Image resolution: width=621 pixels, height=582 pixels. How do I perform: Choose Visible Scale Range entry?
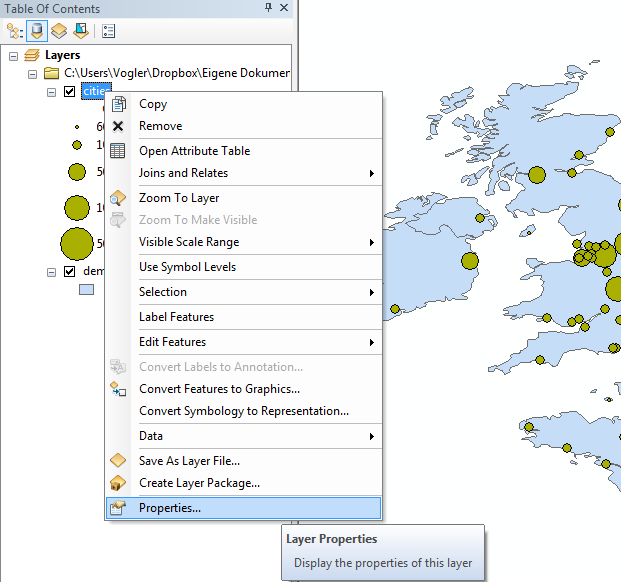pyautogui.click(x=244, y=242)
